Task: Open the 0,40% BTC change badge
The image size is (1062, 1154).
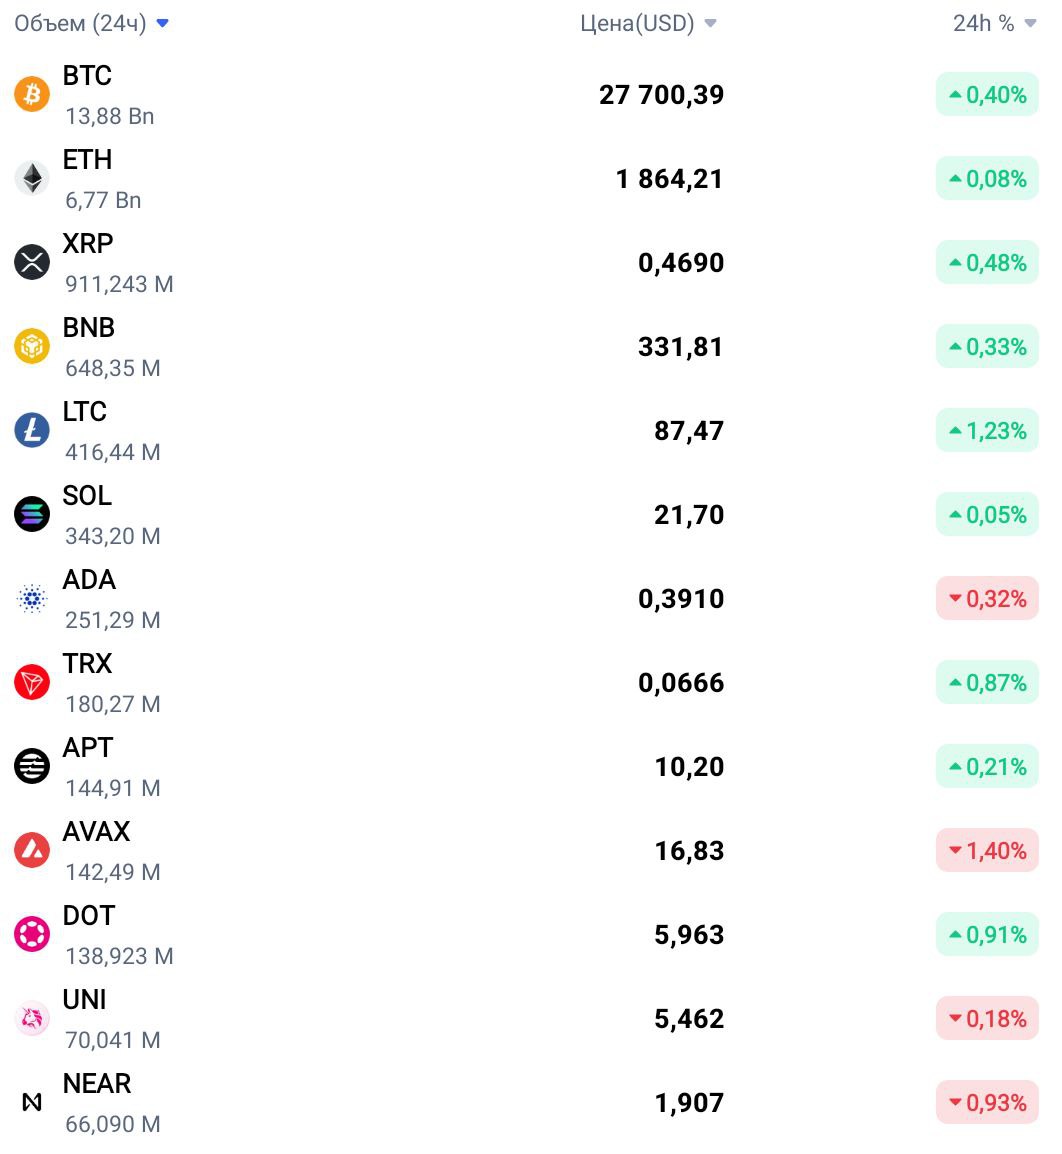Action: tap(987, 94)
